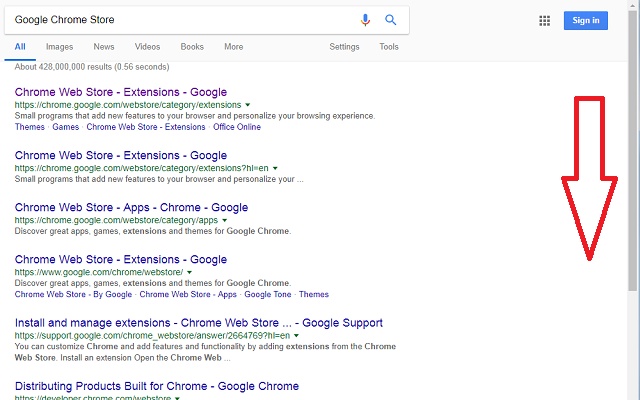Switch to the Videos tab
The height and width of the screenshot is (400, 640).
tap(147, 47)
